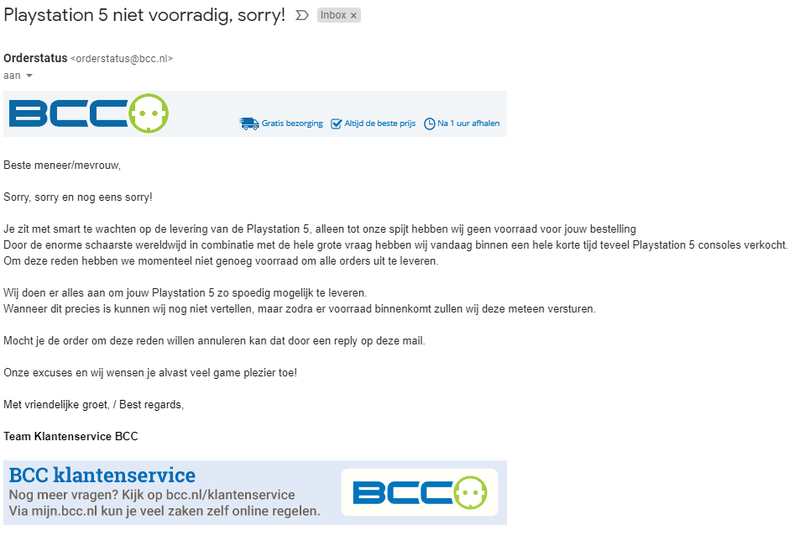Viewport: 800px width, 557px height.
Task: Open the 'Altijd de beste prijs' link
Action: click(380, 124)
